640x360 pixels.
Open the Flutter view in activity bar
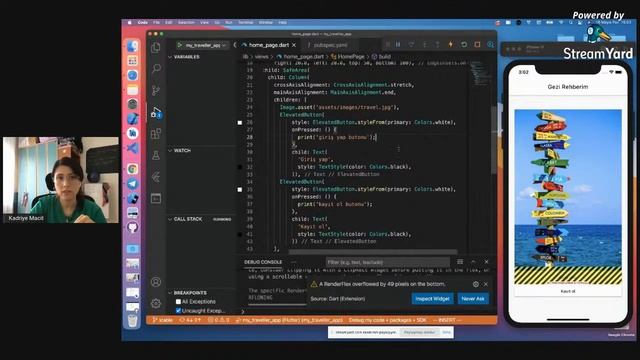(x=156, y=177)
